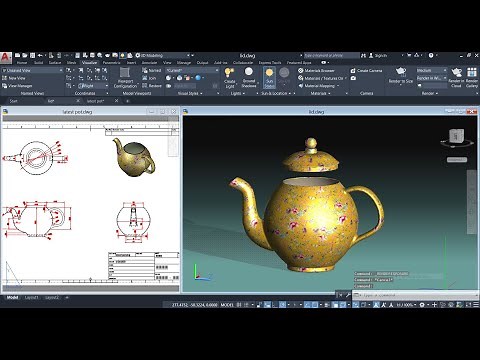This screenshot has height=360, width=480.
Task: Add a new drawing tab with plus
Action: (127, 101)
